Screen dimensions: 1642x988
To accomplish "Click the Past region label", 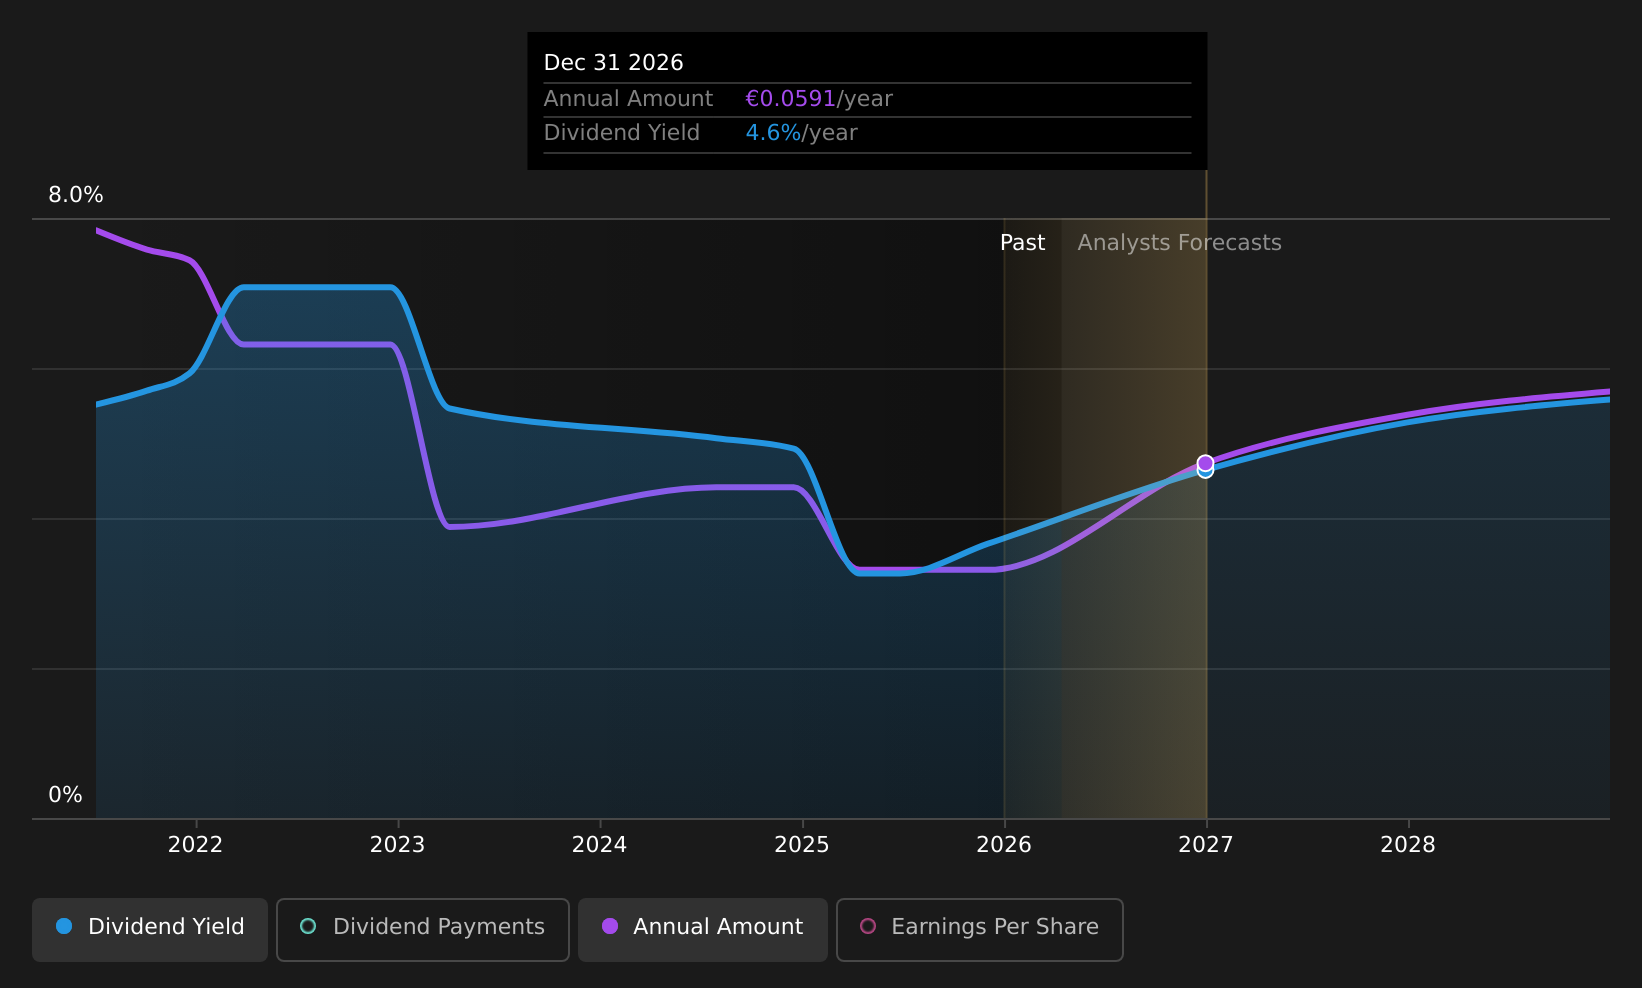I will pos(1022,243).
